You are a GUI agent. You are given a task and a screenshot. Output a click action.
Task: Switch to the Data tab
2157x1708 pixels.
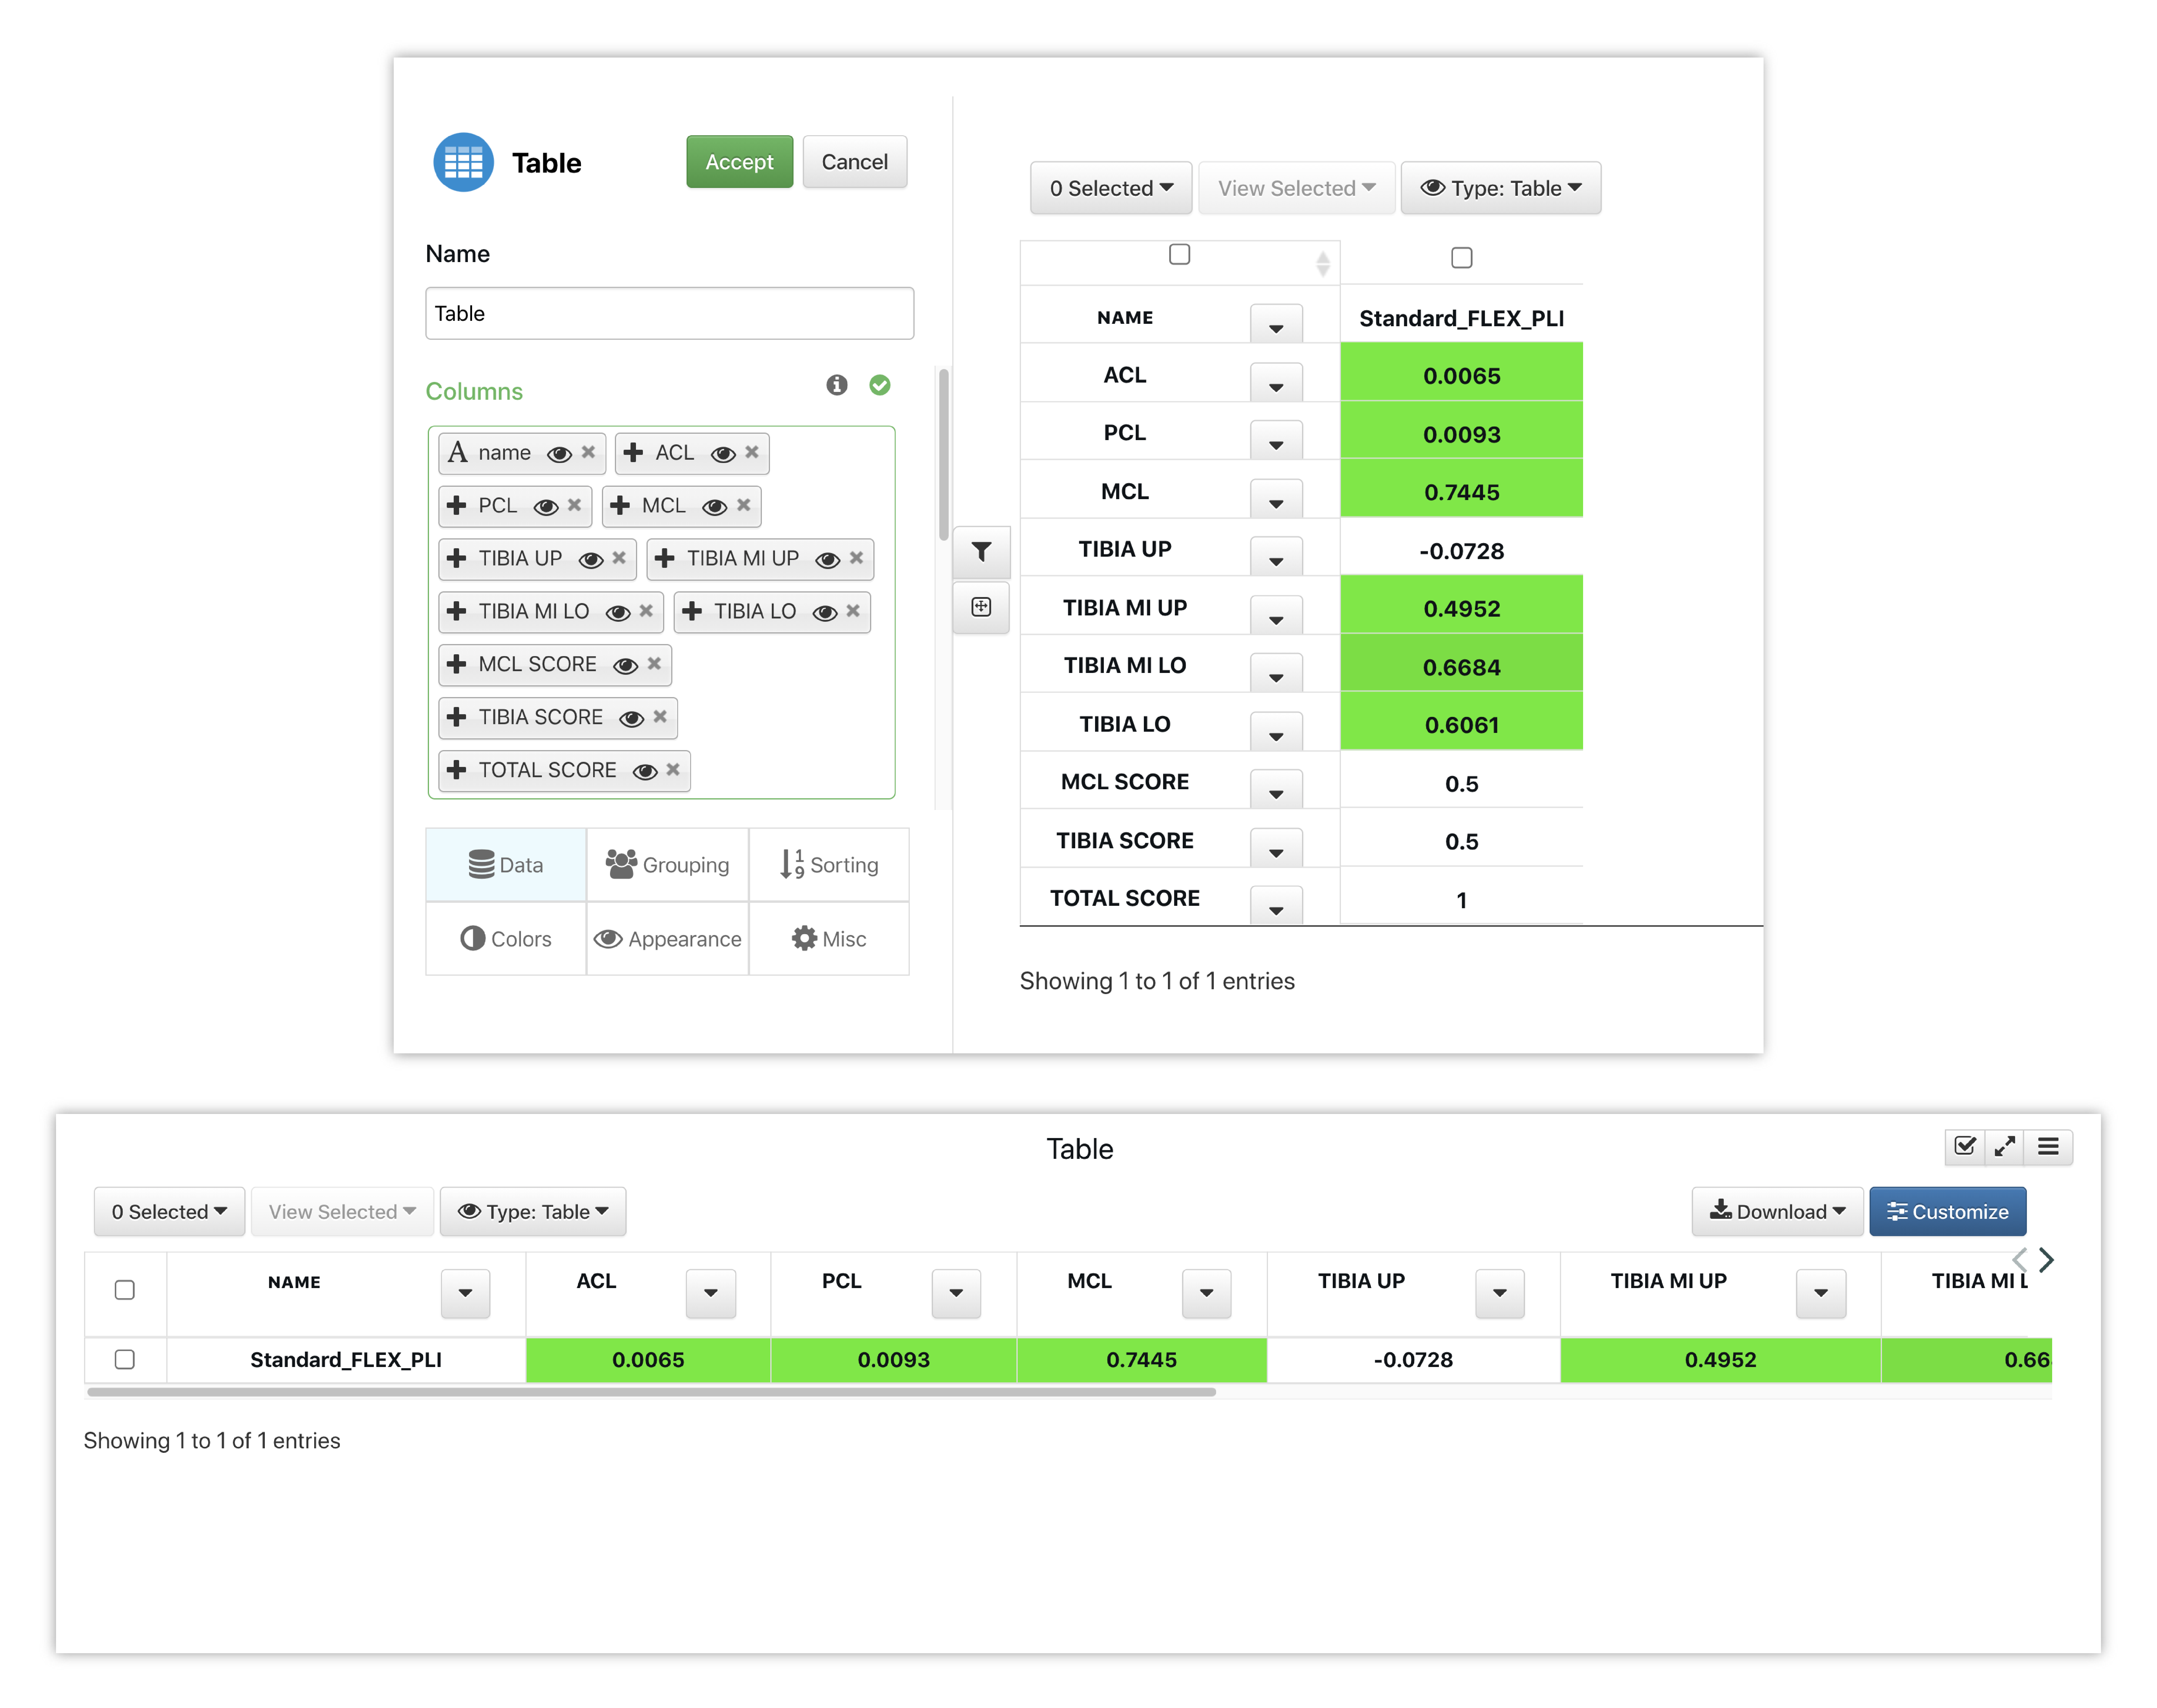point(506,865)
